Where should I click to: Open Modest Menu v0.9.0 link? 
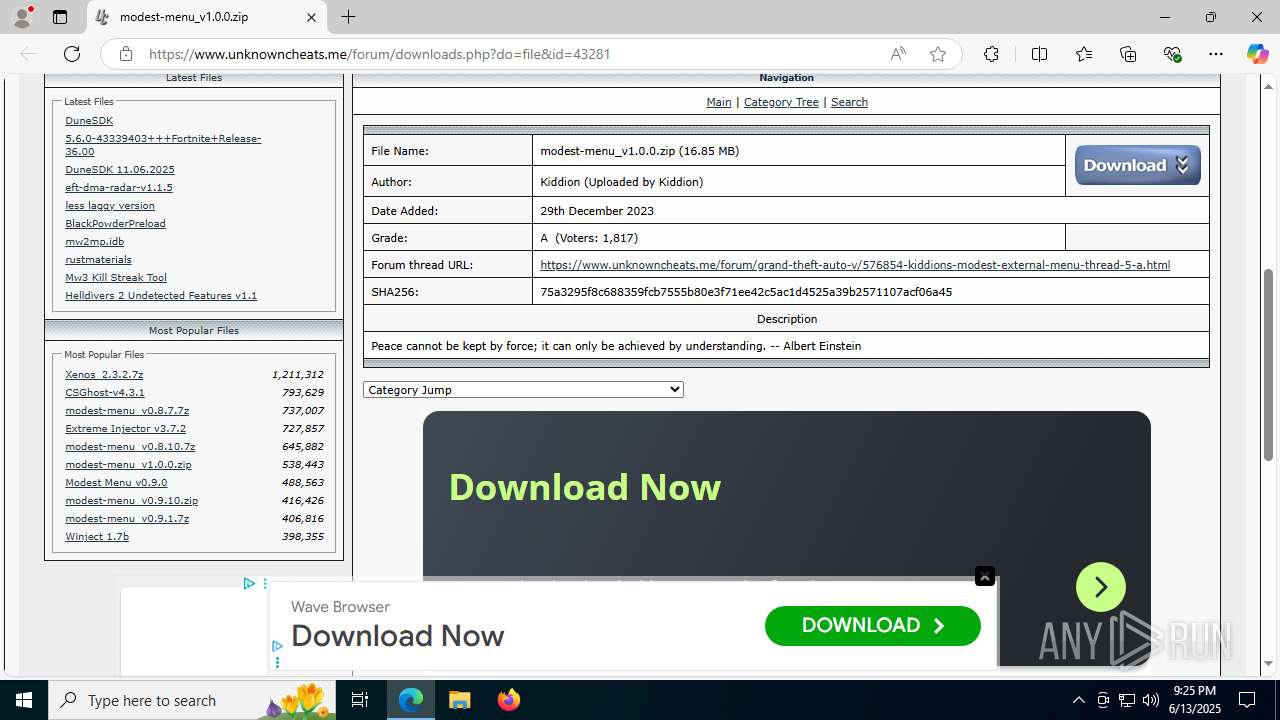[x=116, y=483]
